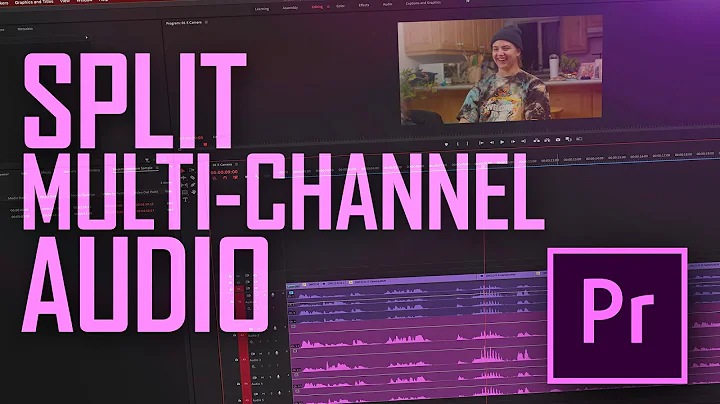Play the Program monitor
The image size is (720, 404).
(x=502, y=142)
